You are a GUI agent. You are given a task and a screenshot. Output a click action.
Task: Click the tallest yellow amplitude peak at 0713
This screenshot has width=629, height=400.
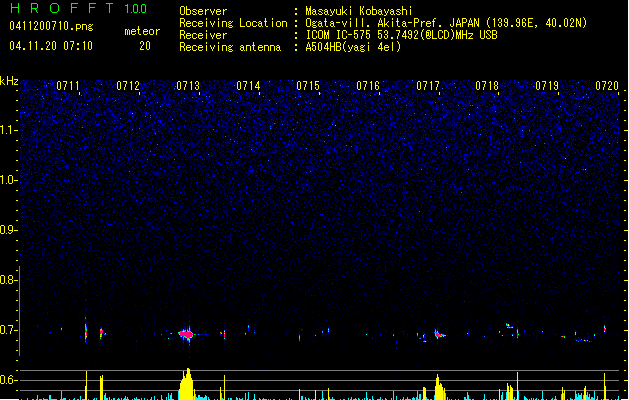pyautogui.click(x=187, y=384)
